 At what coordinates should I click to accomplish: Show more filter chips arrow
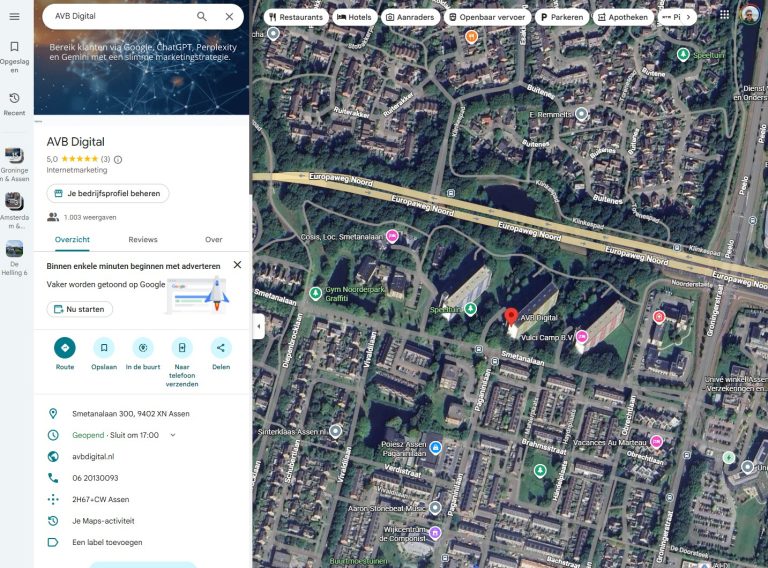click(x=689, y=17)
